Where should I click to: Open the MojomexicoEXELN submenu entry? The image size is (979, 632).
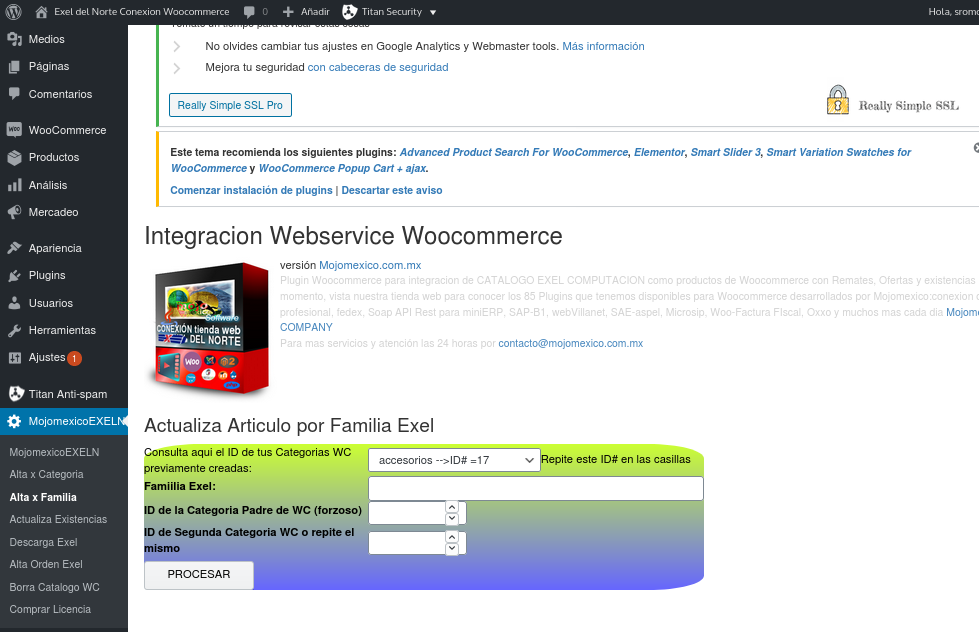click(54, 452)
